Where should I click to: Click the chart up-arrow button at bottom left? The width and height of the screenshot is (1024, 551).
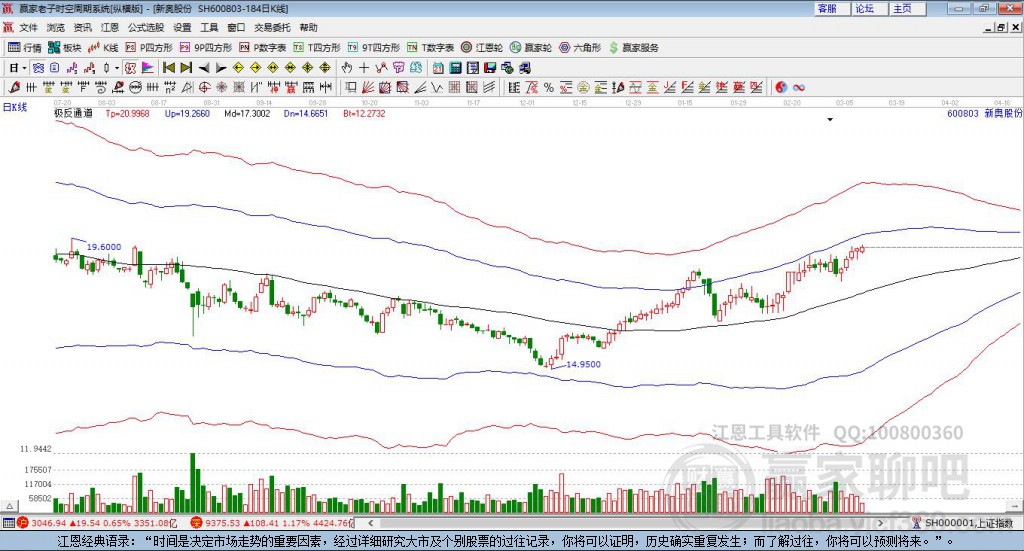coord(9,506)
